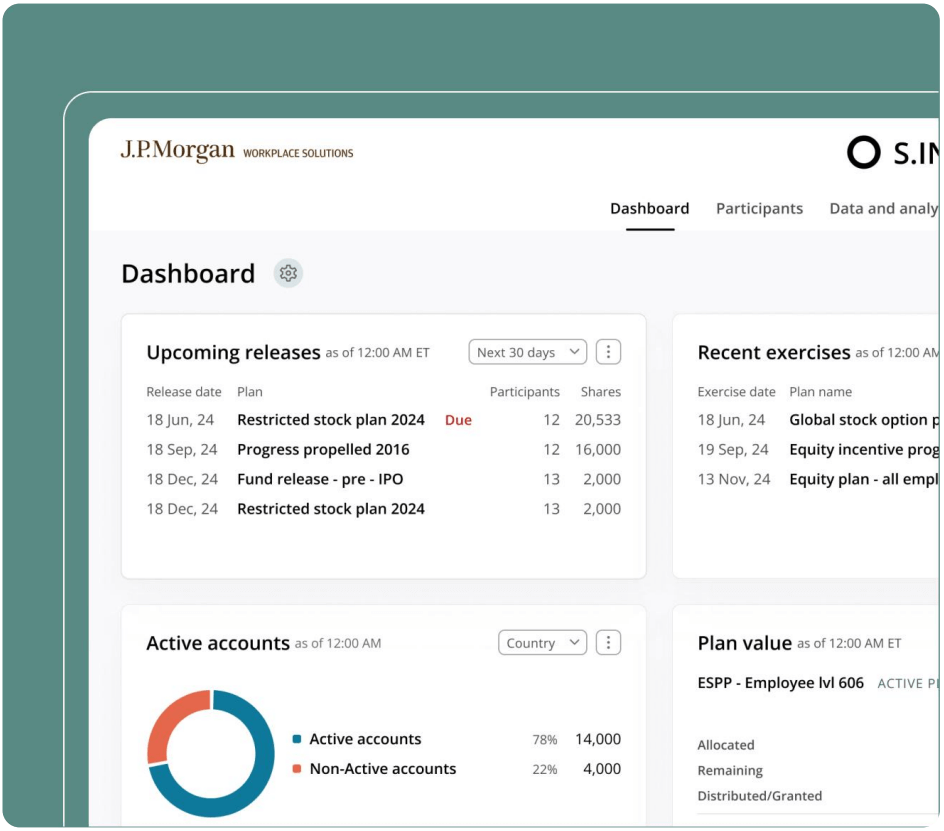
Task: Click the J.P. Morgan Workplace Solutions logo
Action: coord(237,152)
